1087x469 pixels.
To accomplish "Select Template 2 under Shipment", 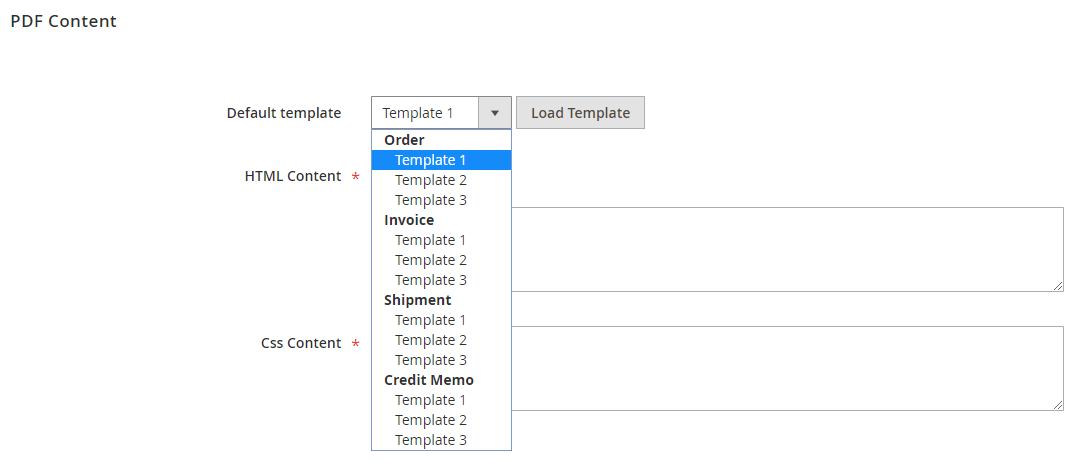I will 442,340.
